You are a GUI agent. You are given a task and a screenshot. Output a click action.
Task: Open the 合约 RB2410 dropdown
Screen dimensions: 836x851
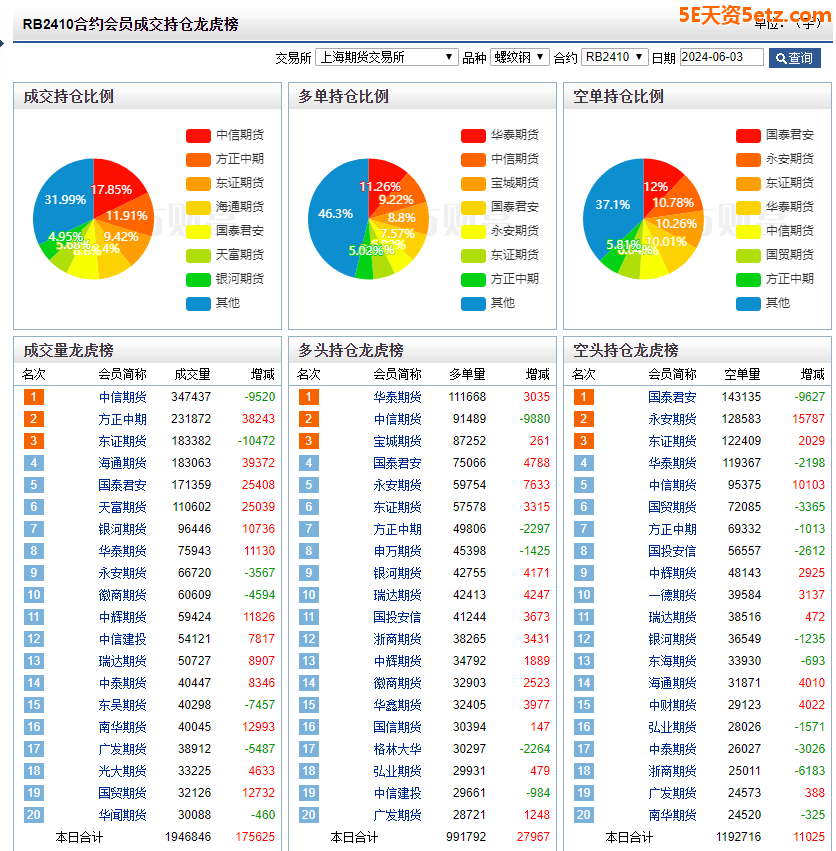click(x=614, y=57)
